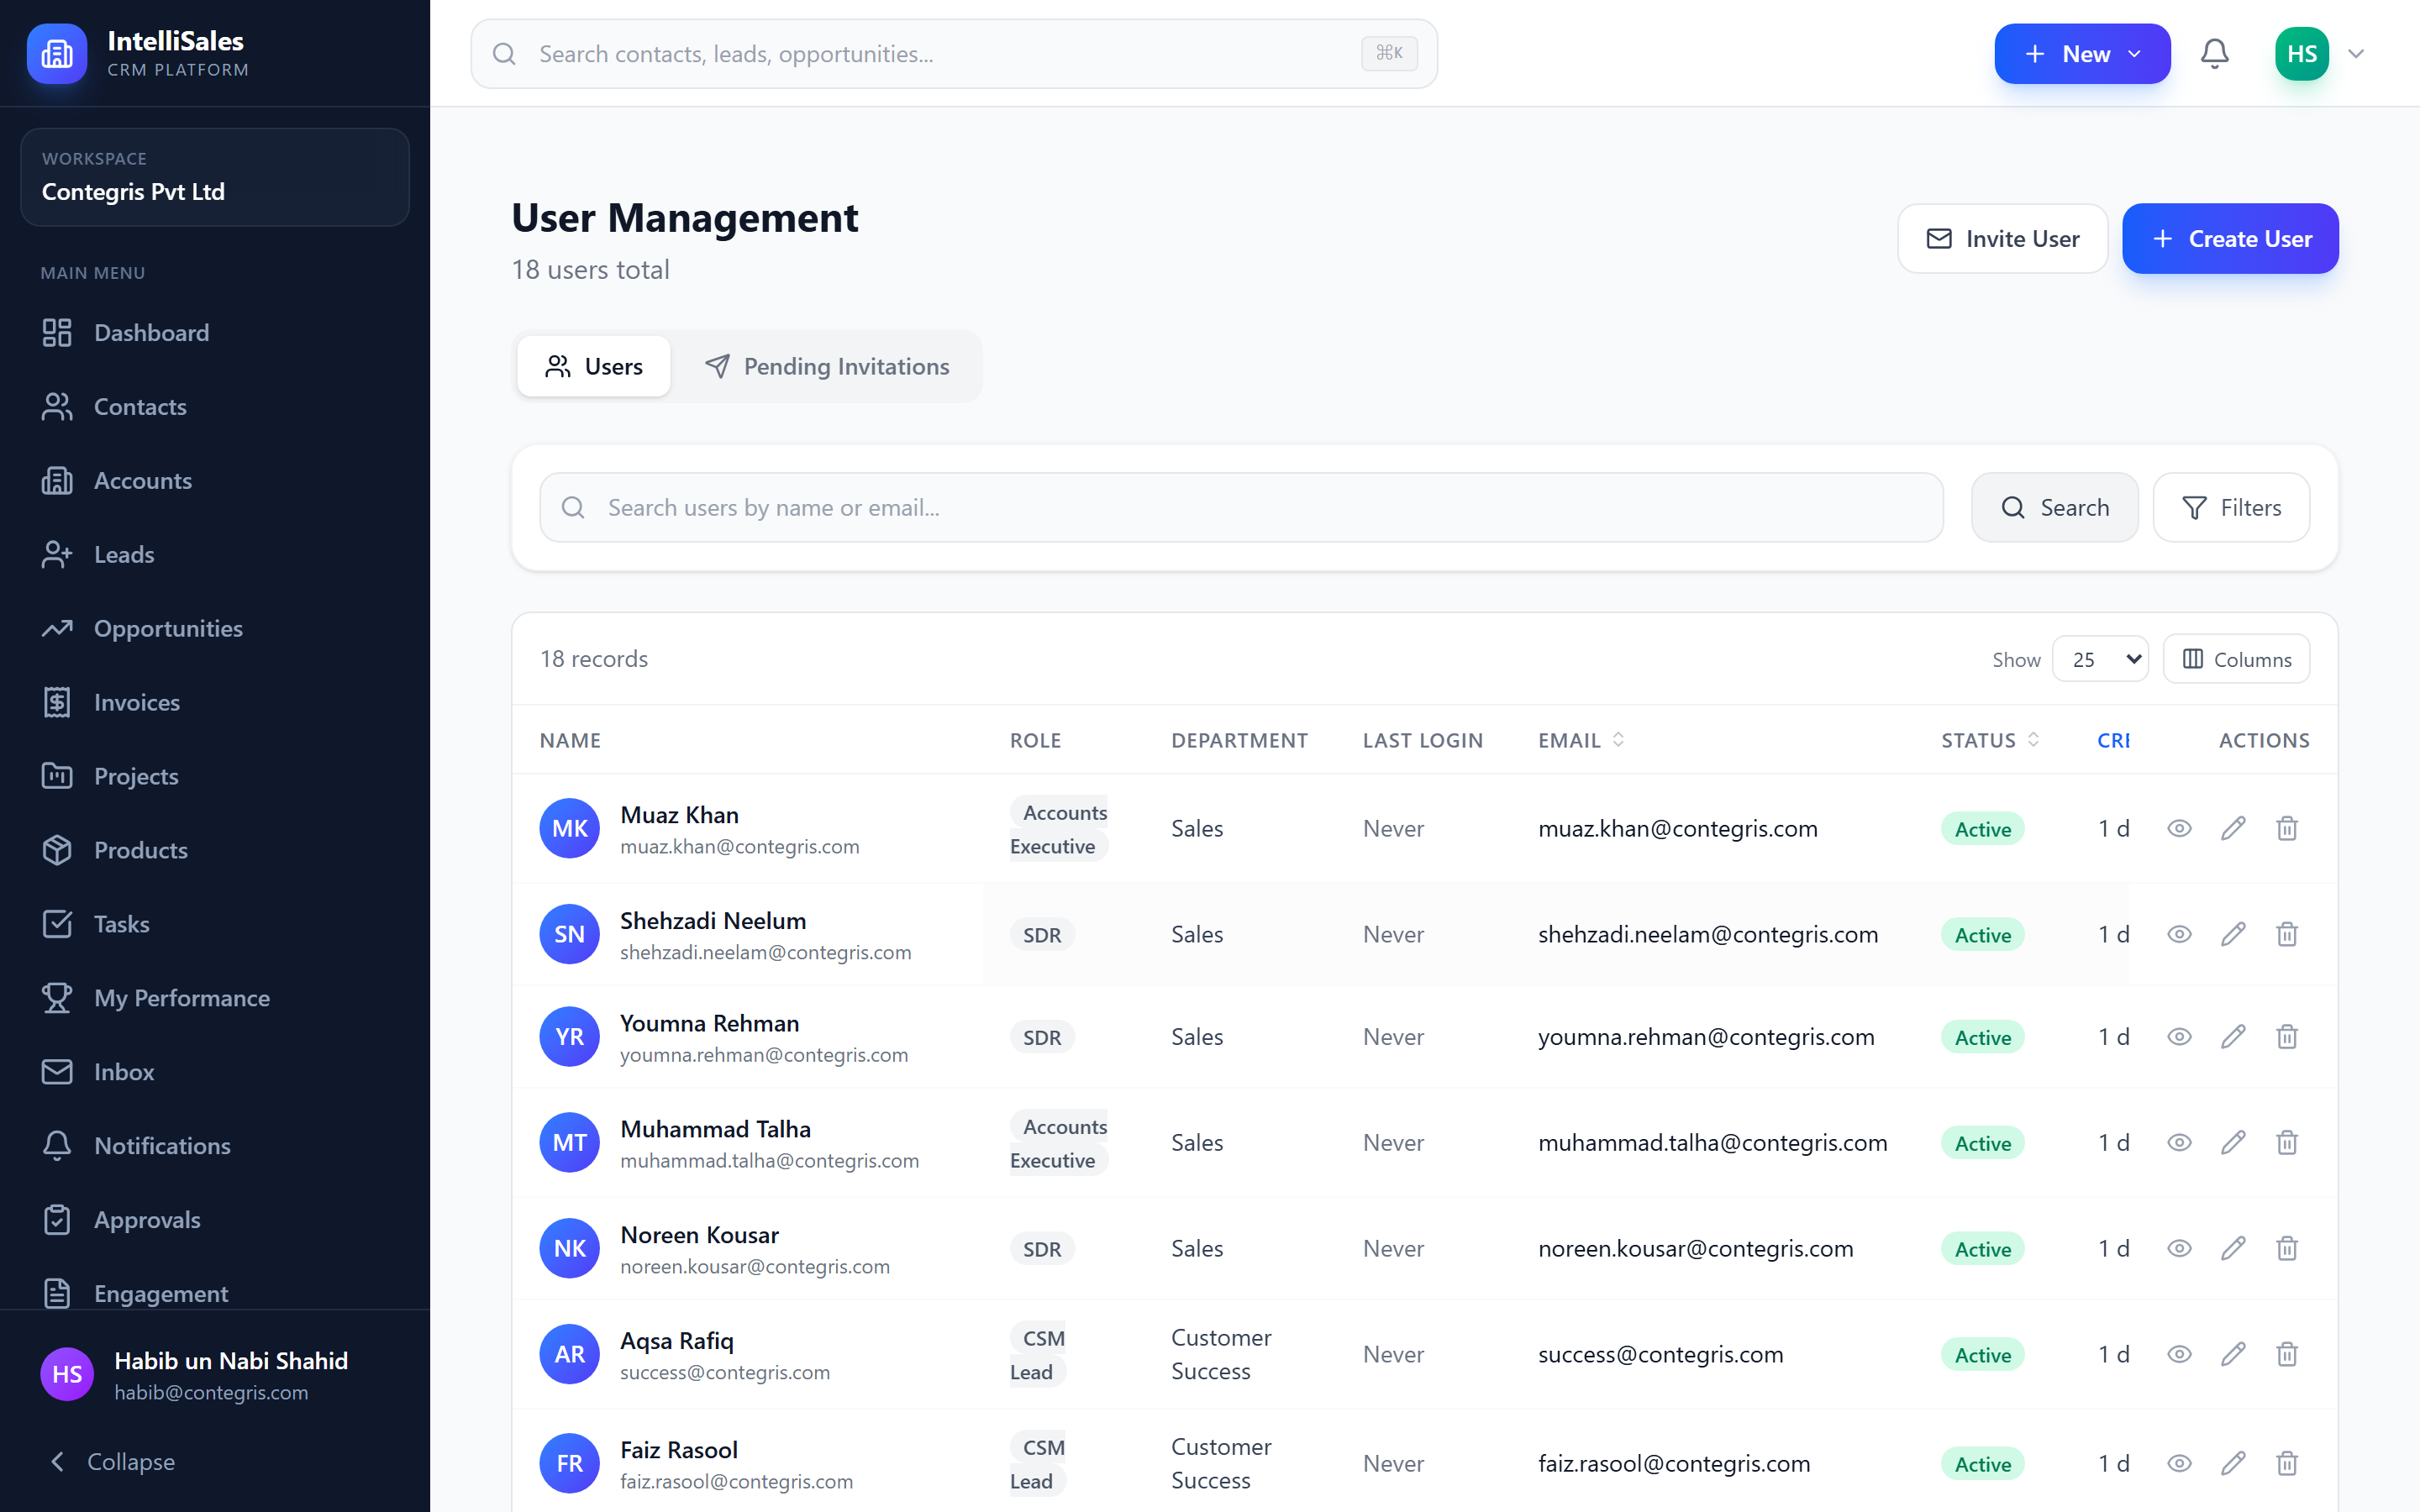The image size is (2420, 1512).
Task: Click muaz.khan@contegris.com in Email column
Action: (1677, 829)
